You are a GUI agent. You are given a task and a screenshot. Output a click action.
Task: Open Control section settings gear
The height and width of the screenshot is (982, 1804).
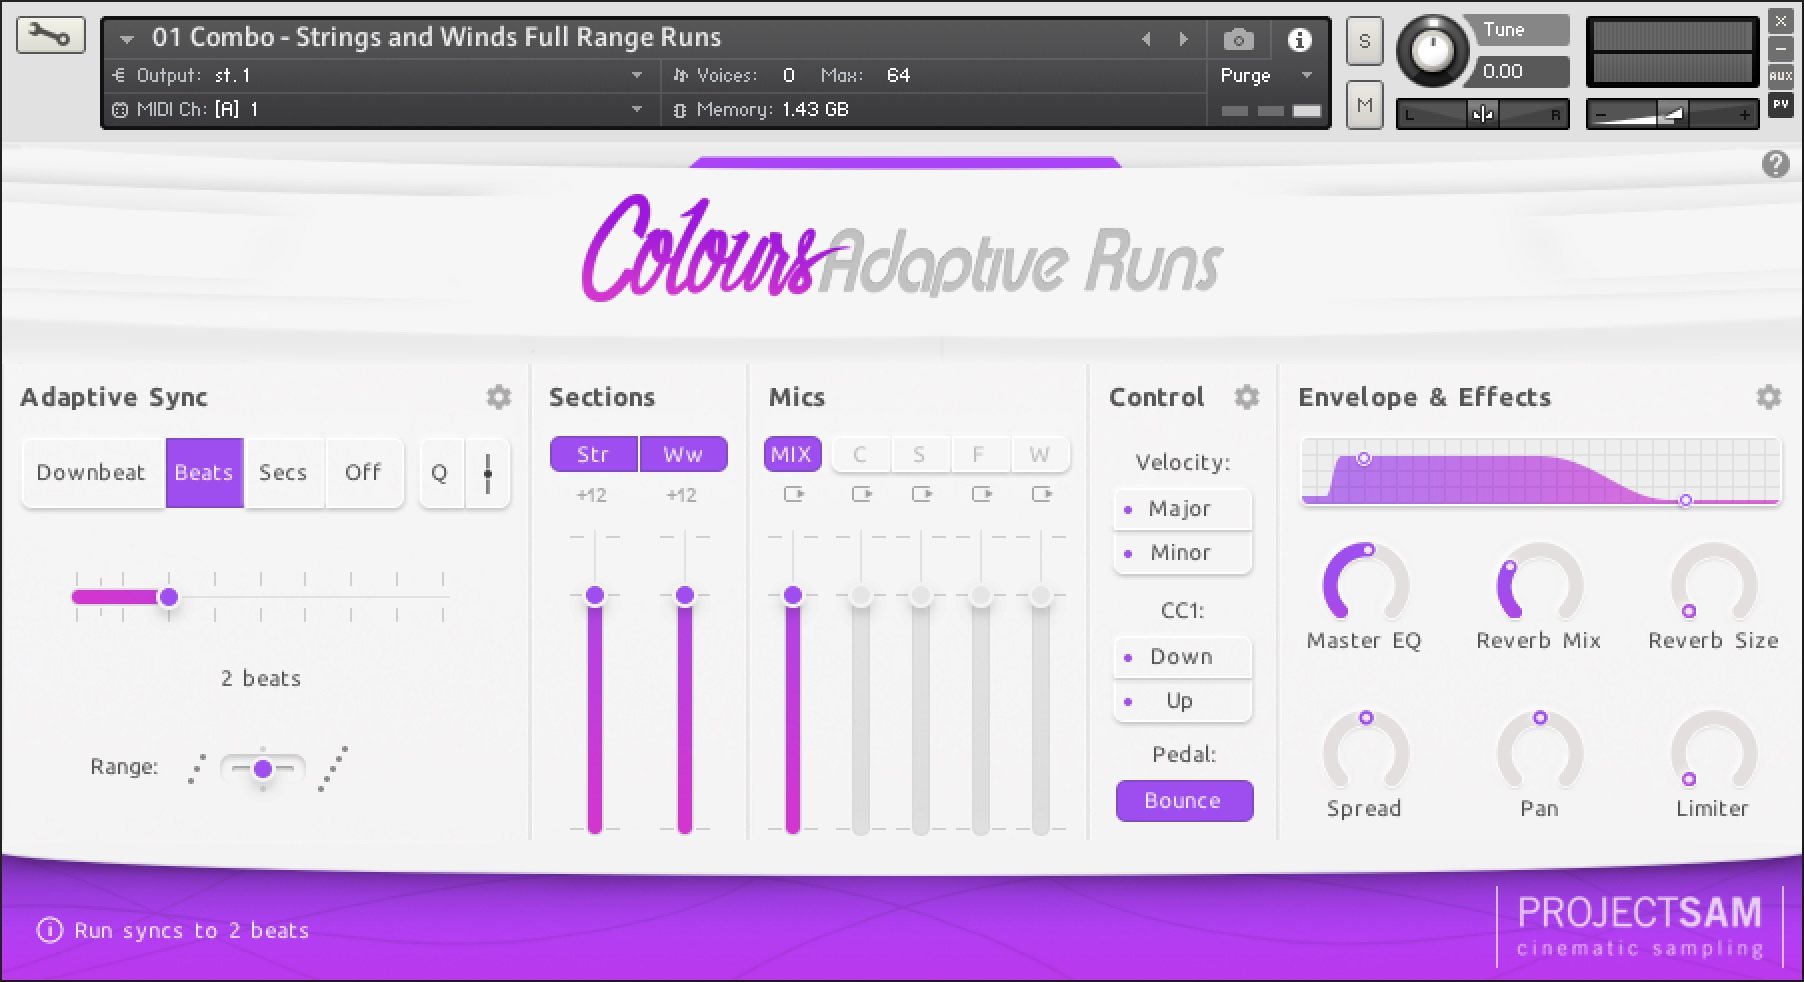coord(1246,397)
